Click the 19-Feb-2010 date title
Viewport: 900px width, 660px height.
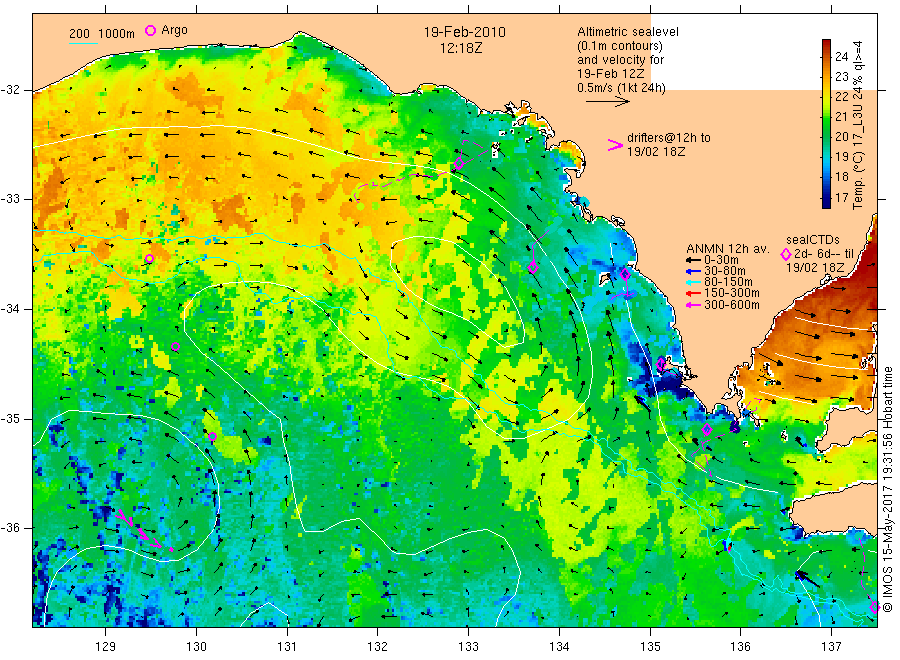tap(464, 32)
